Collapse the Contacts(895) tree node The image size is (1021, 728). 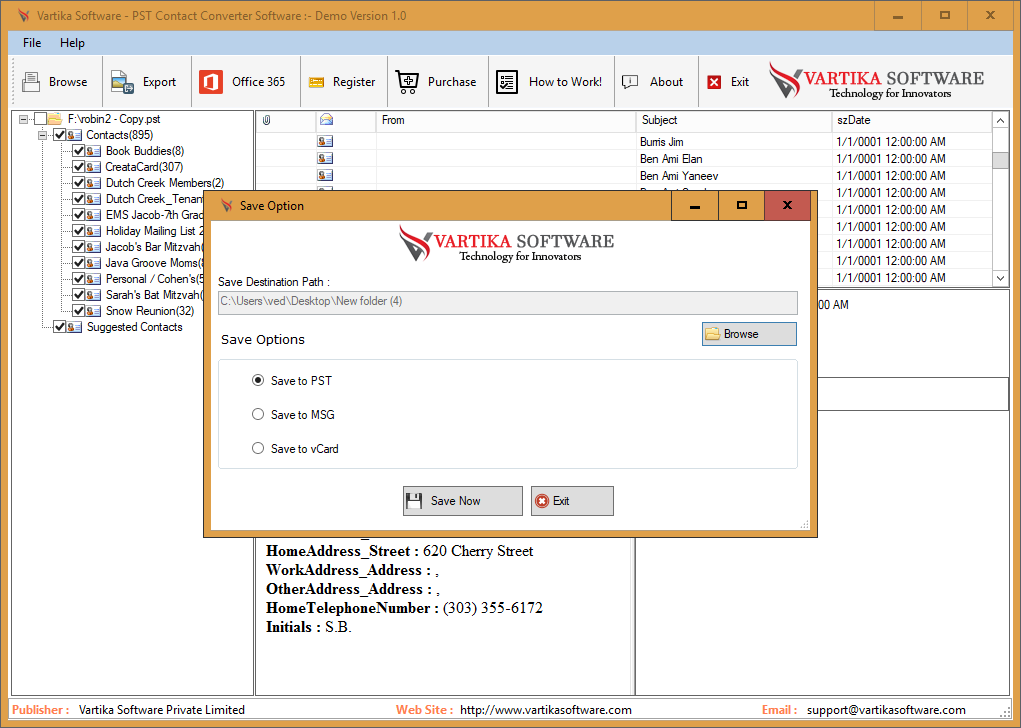42,135
